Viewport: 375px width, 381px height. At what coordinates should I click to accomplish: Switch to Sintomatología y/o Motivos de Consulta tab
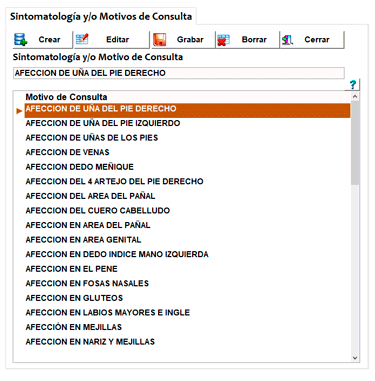101,16
